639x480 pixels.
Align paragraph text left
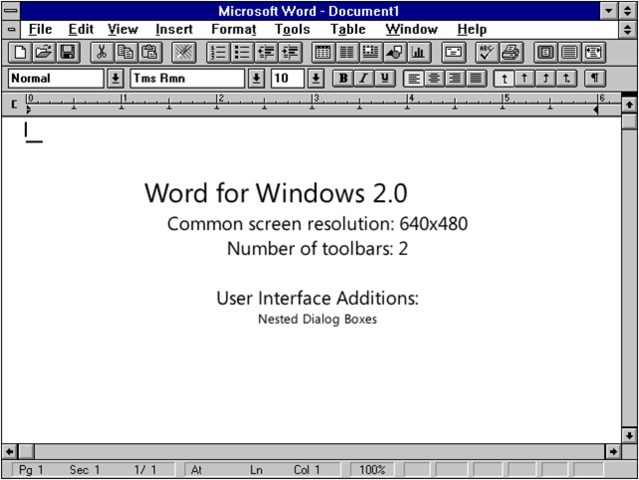coord(414,78)
